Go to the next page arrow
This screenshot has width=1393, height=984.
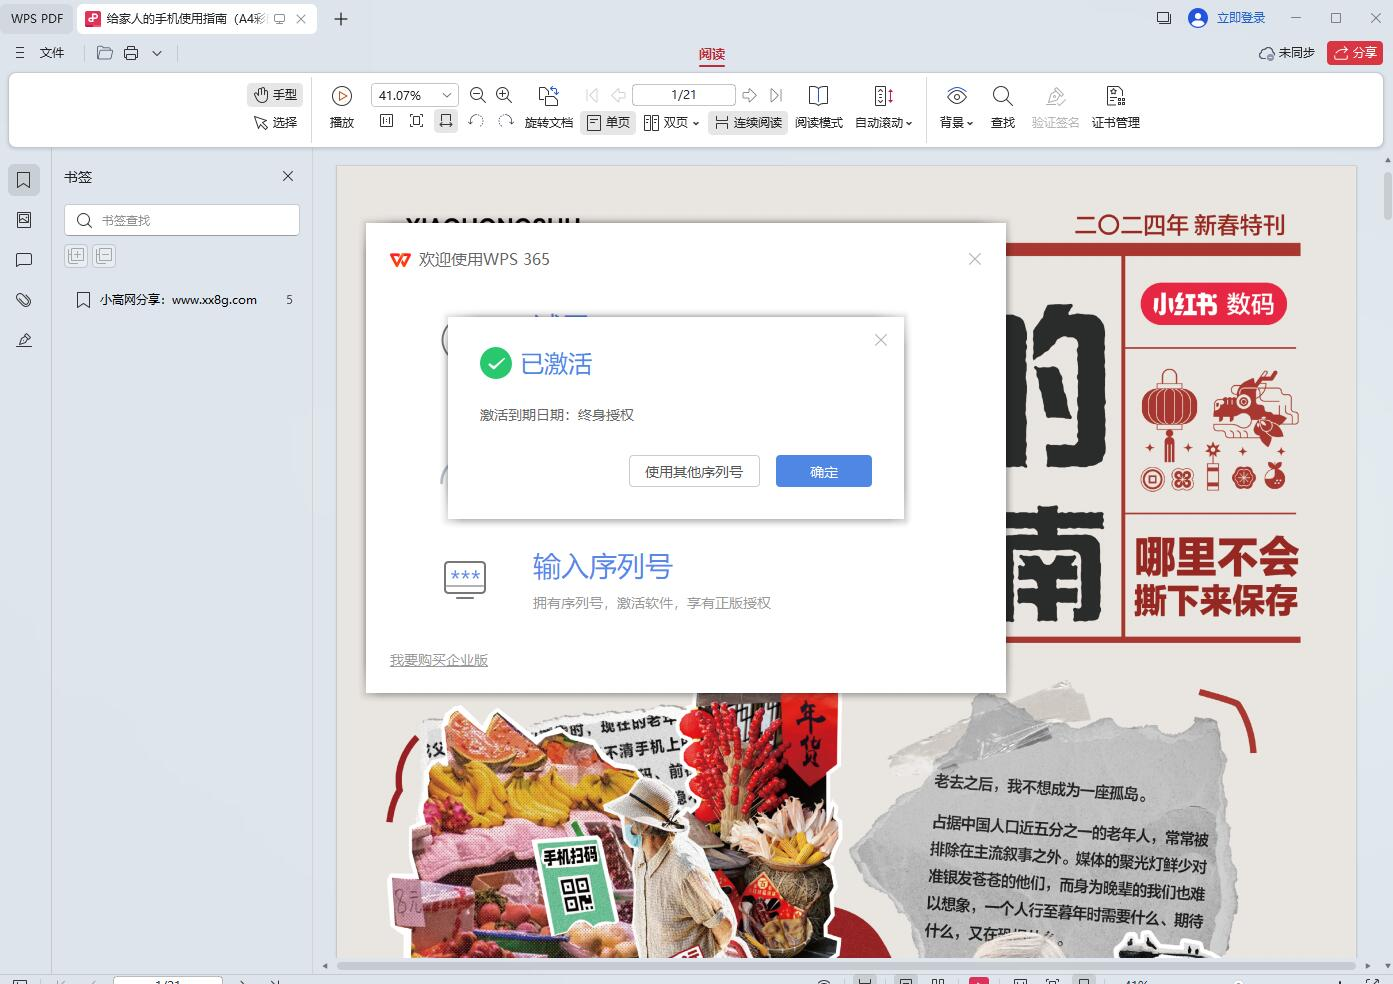click(749, 95)
